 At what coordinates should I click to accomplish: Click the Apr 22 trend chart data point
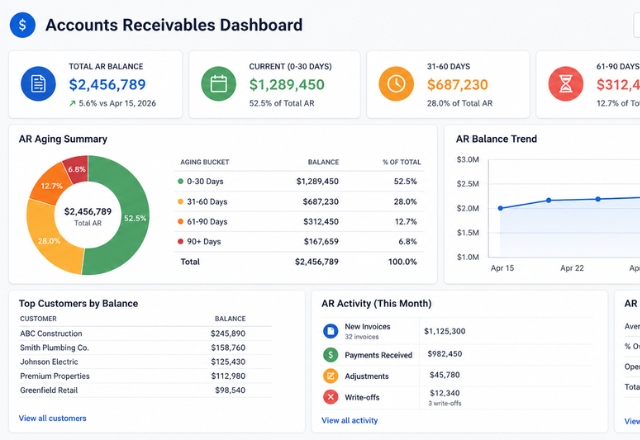(549, 200)
